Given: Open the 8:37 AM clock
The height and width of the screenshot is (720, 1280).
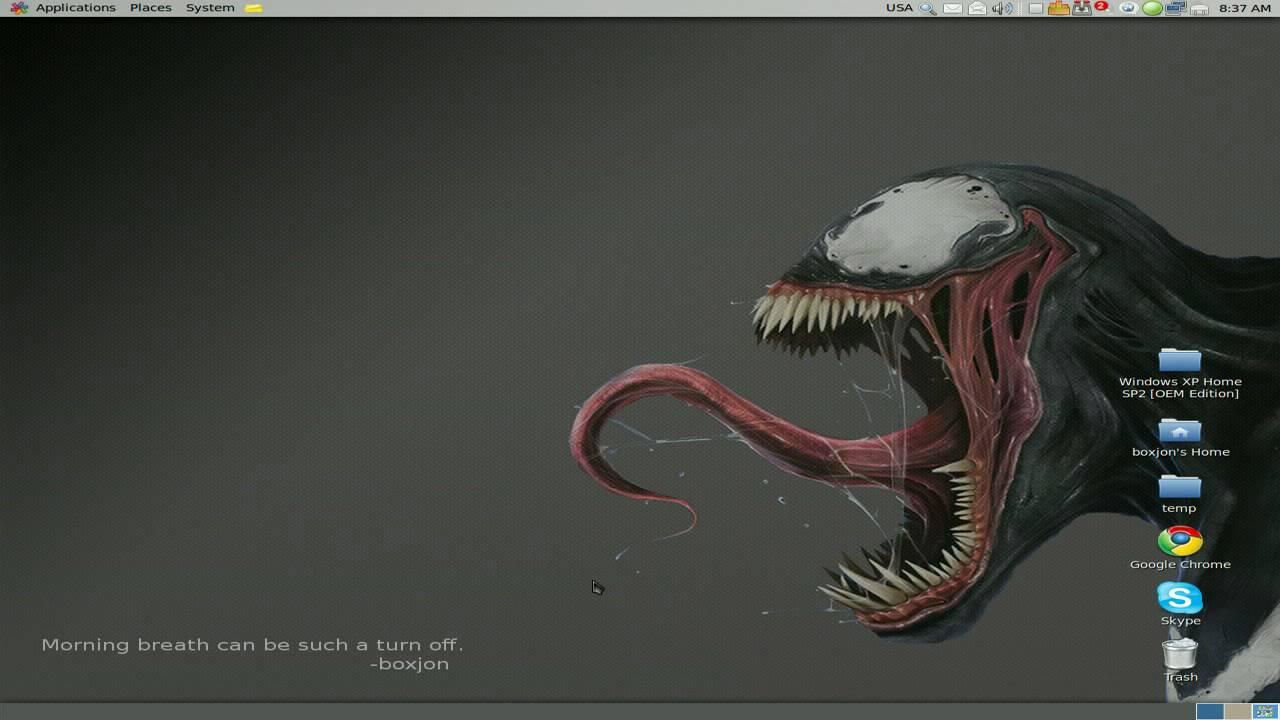Looking at the screenshot, I should coord(1245,8).
